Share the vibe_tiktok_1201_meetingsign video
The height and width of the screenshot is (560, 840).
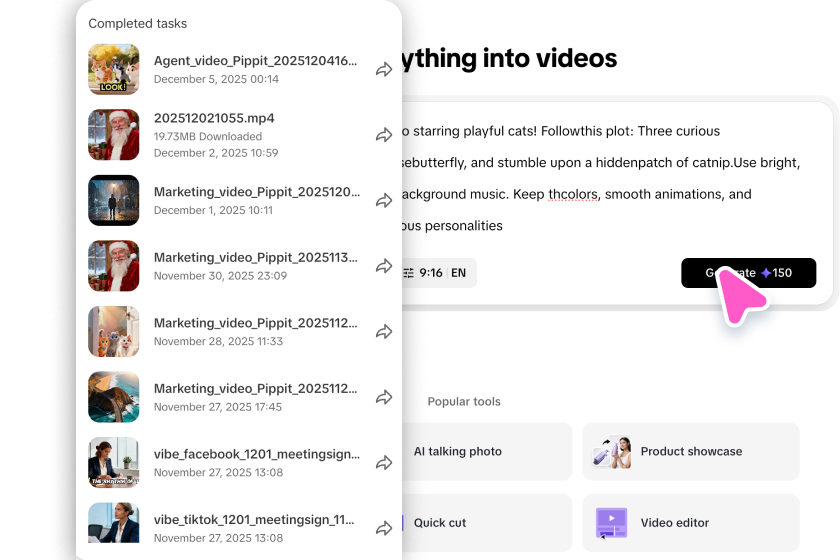point(383,529)
